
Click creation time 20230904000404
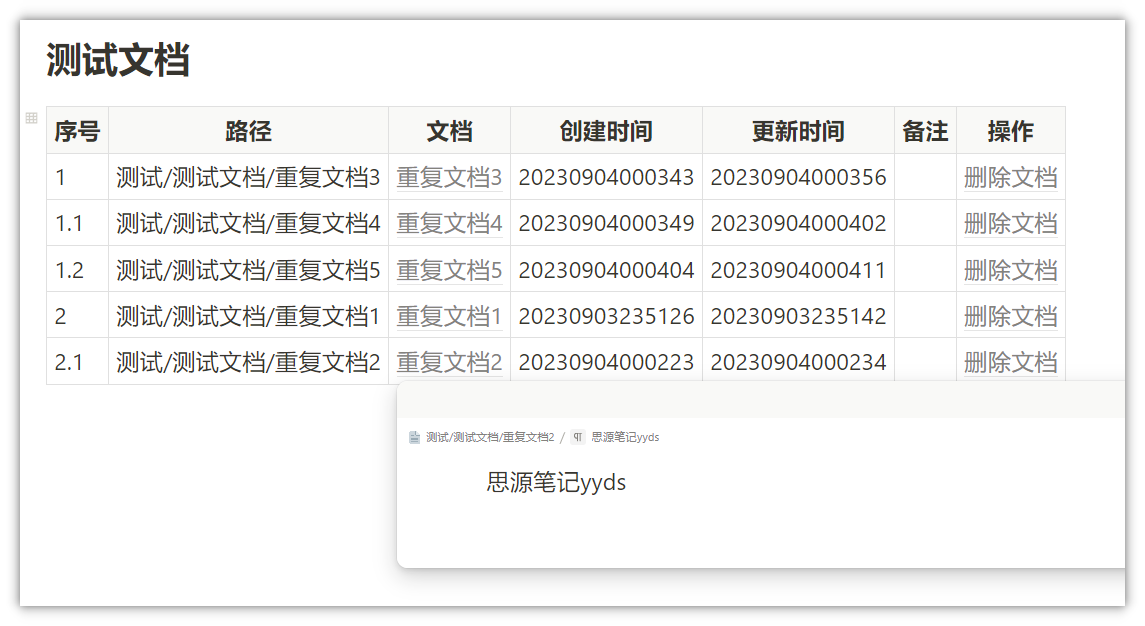[606, 270]
